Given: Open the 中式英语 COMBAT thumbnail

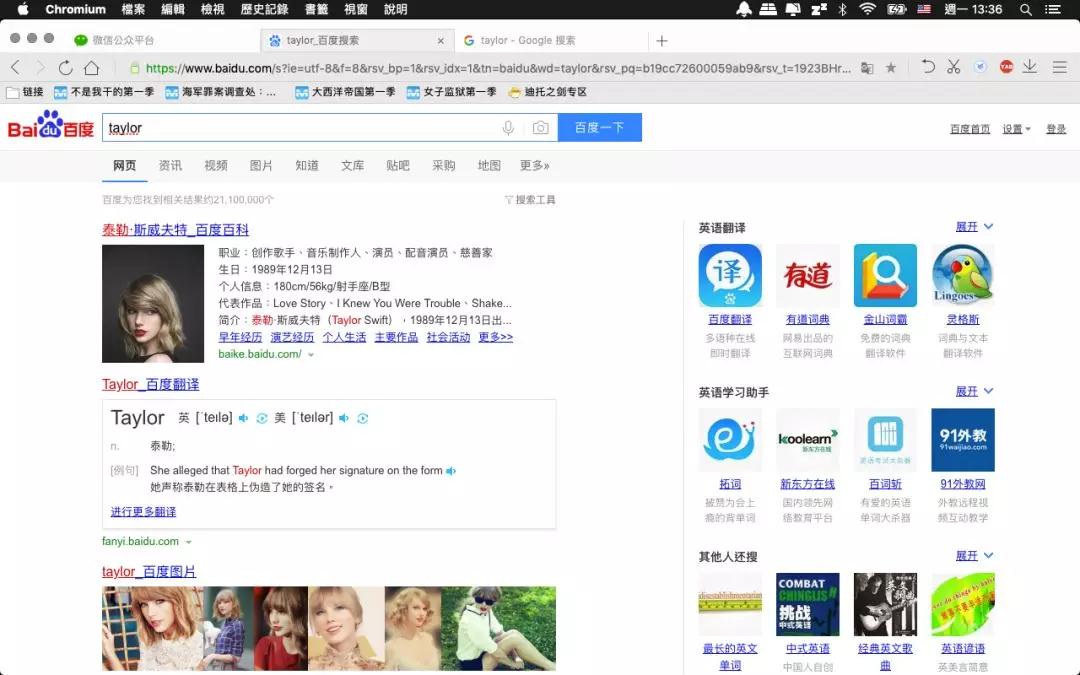Looking at the screenshot, I should 808,604.
